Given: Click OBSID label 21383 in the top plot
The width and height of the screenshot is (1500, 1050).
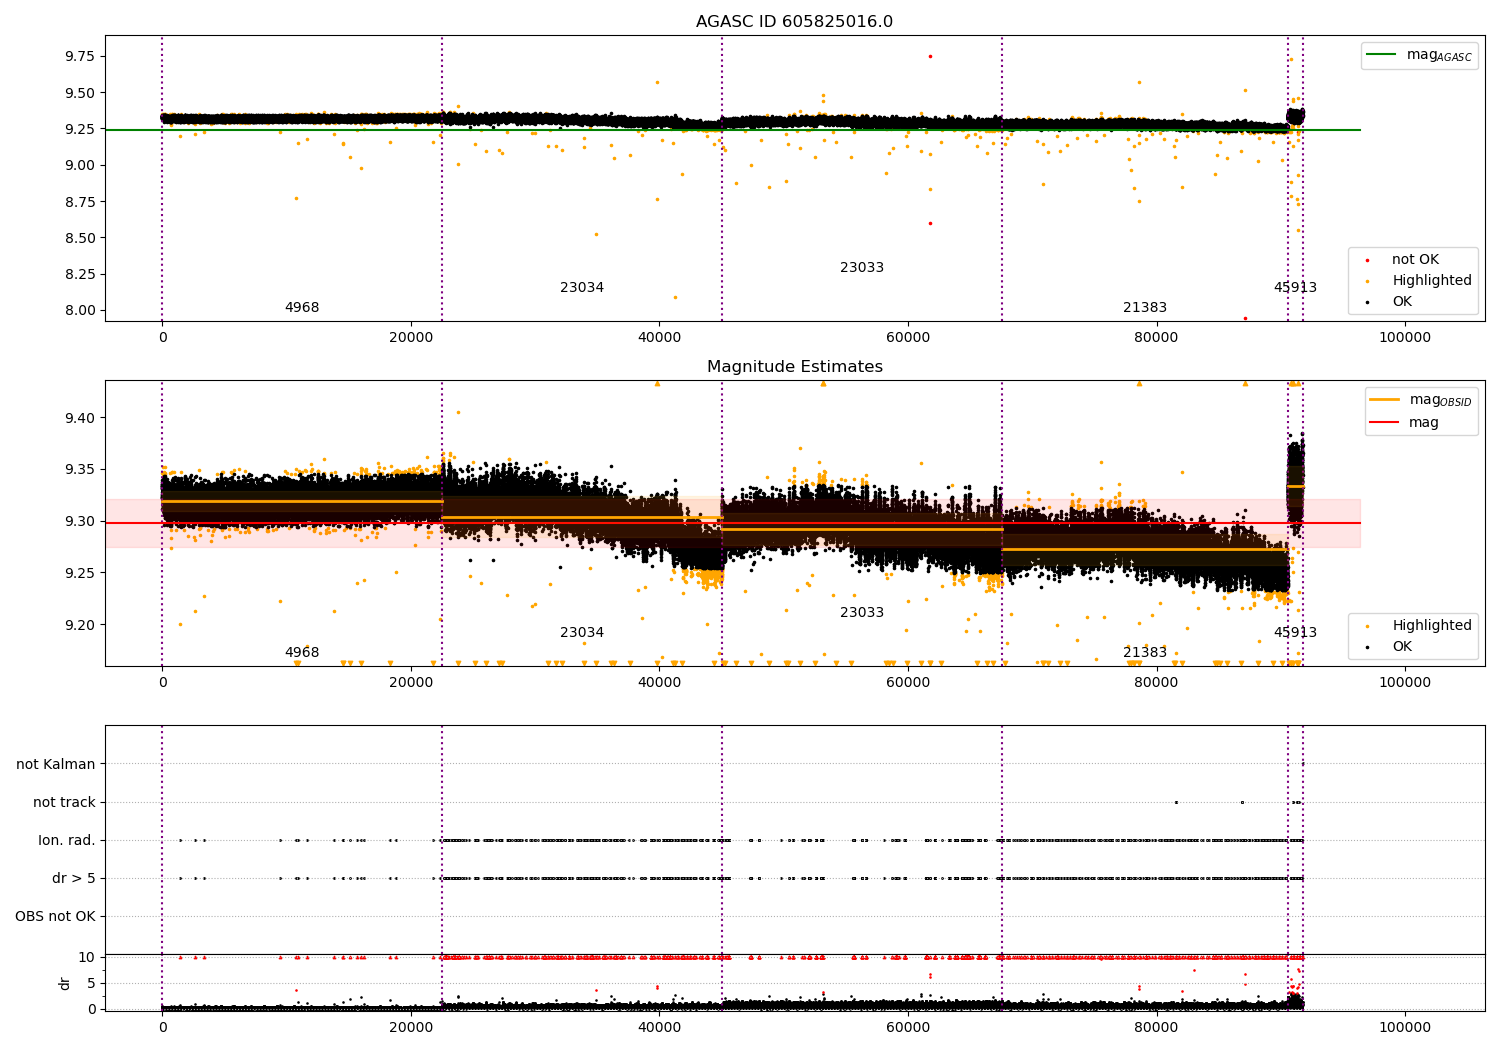Looking at the screenshot, I should 1145,308.
